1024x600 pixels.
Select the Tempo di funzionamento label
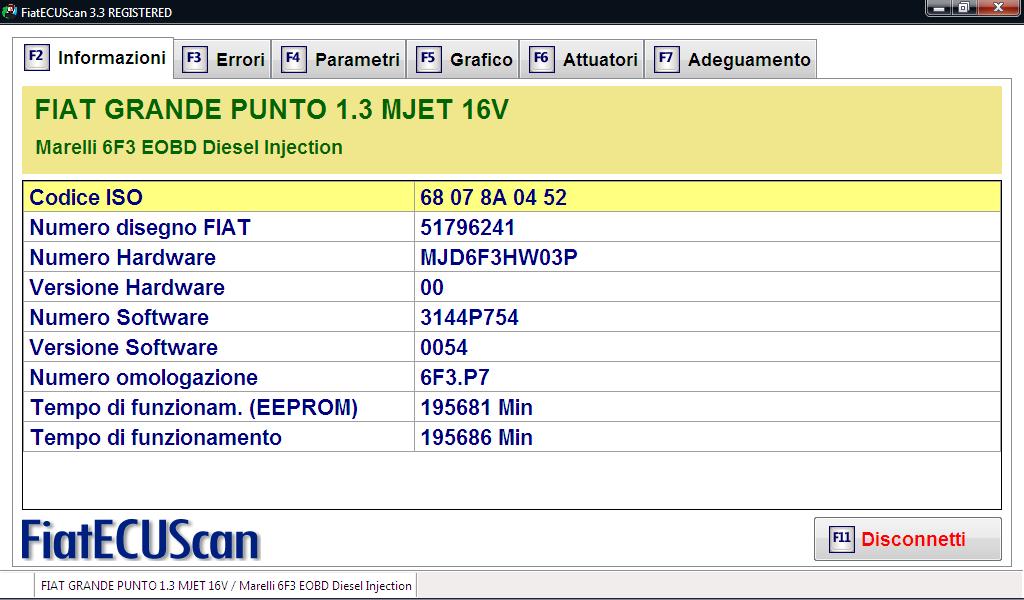(156, 437)
